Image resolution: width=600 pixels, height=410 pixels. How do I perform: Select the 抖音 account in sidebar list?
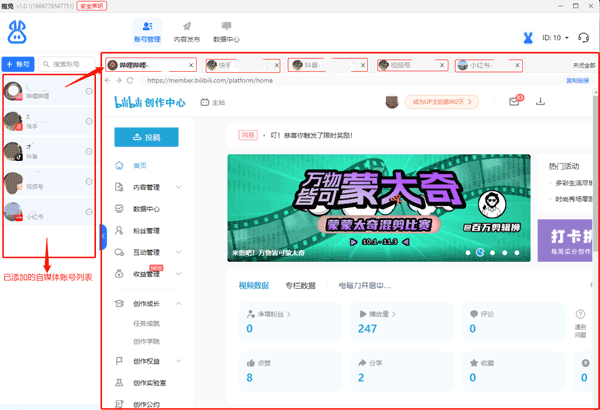49,152
